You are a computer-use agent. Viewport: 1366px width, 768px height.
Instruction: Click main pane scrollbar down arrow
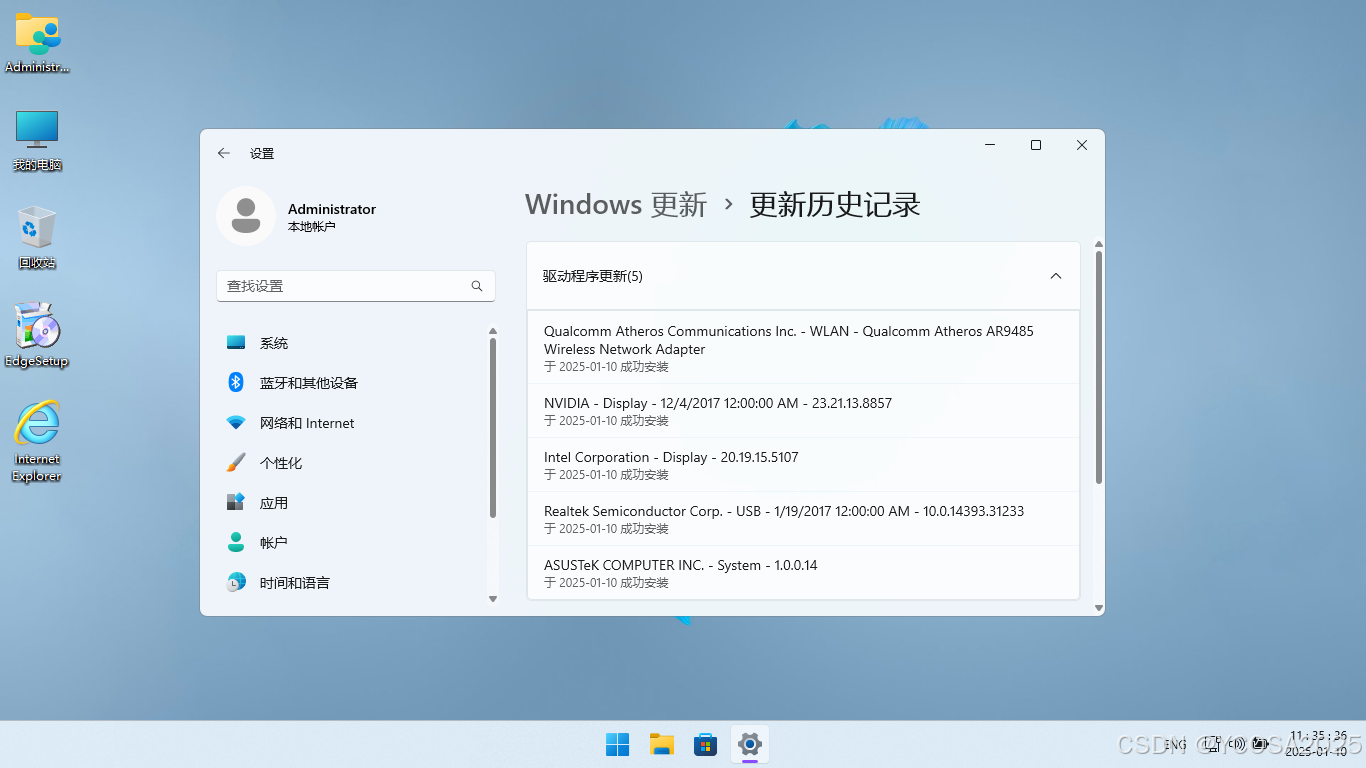(1099, 608)
